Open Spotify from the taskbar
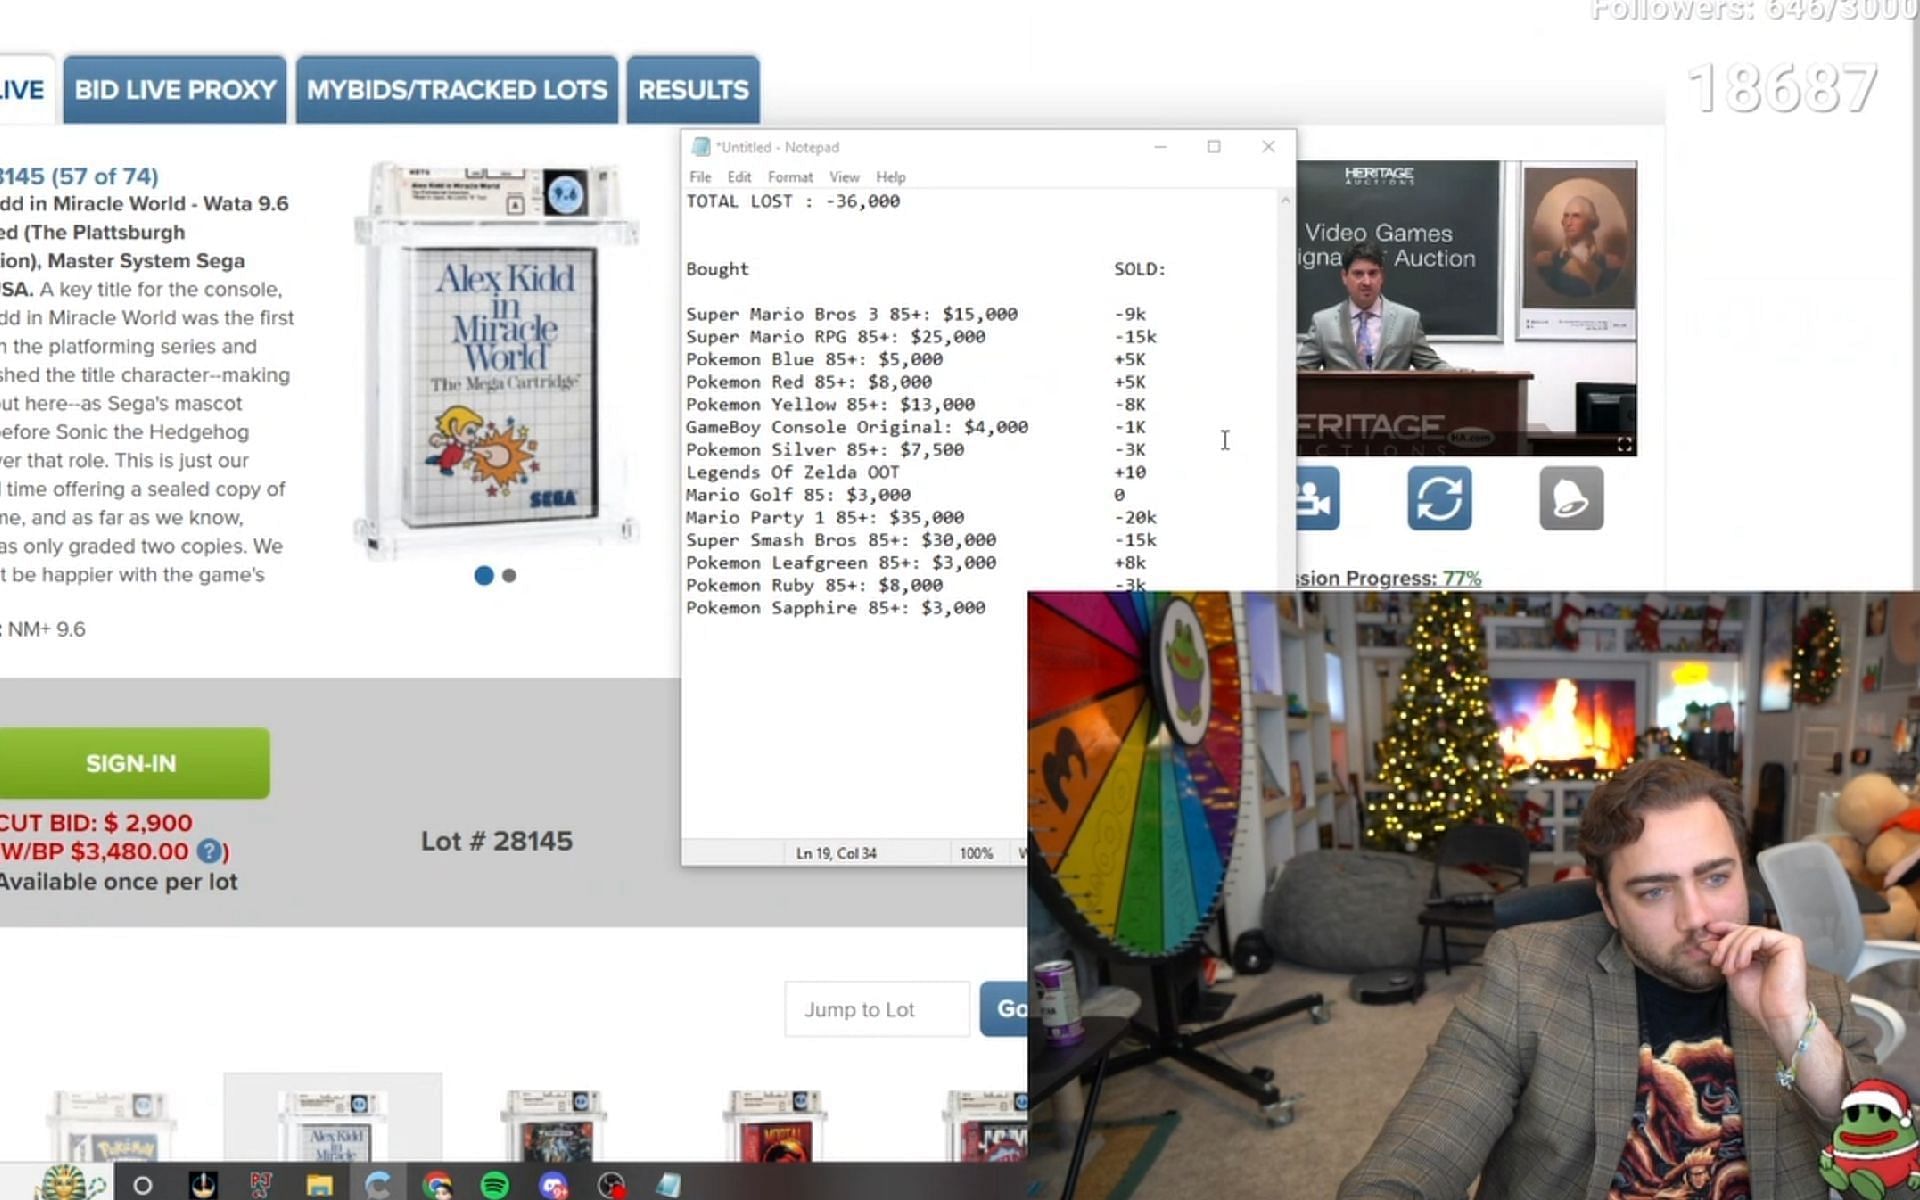Viewport: 1920px width, 1200px height. pyautogui.click(x=495, y=1185)
